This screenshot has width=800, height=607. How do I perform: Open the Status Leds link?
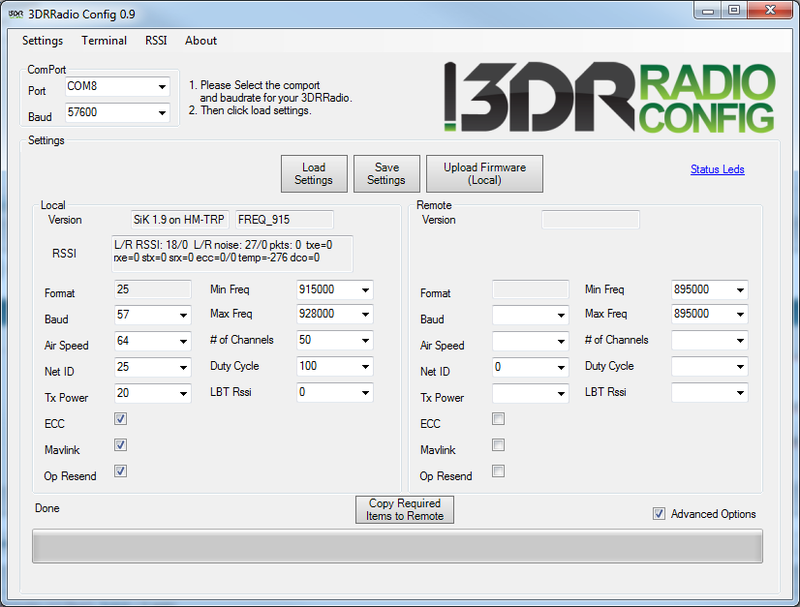point(717,169)
